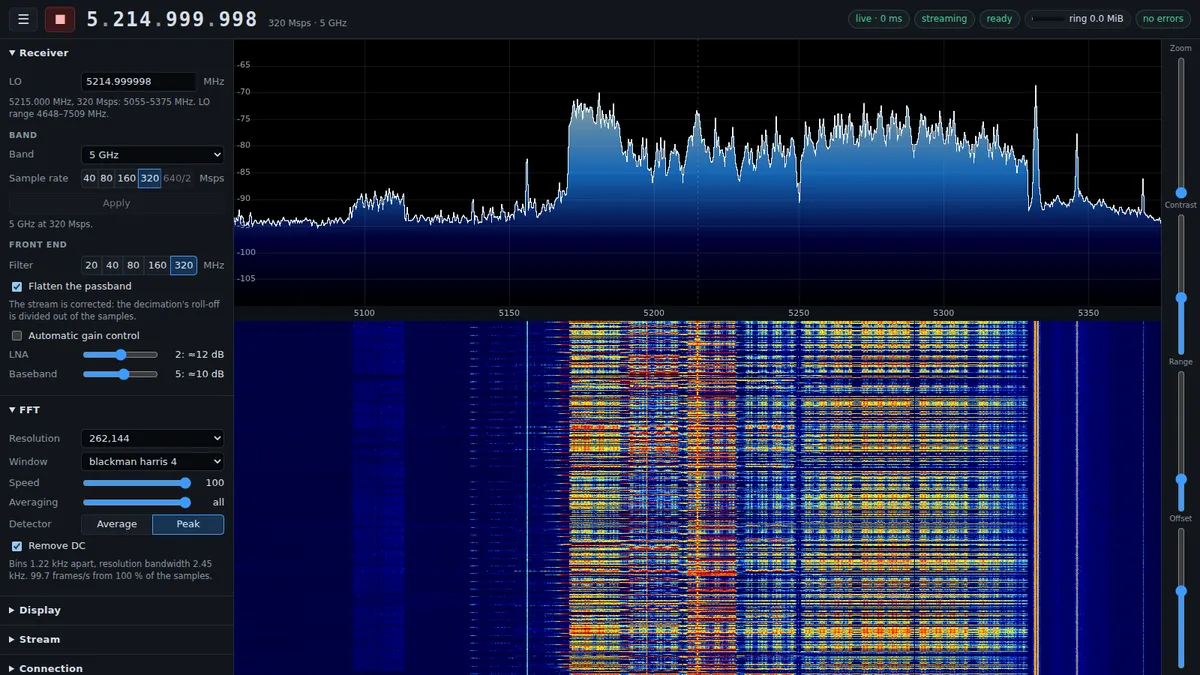Viewport: 1200px width, 675px height.
Task: Click the 5.214.999.998 frequency readout
Action: (x=172, y=19)
